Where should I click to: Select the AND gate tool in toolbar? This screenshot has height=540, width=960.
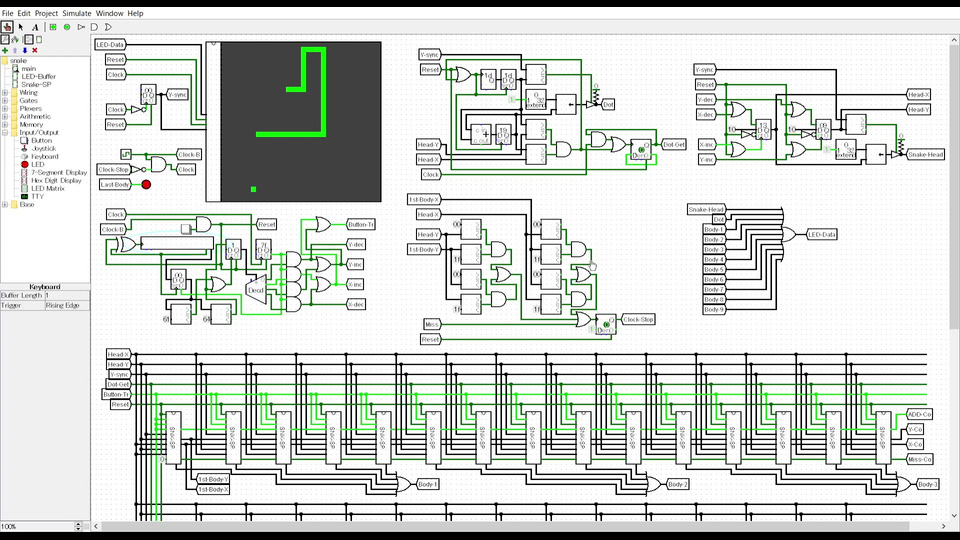tap(94, 27)
